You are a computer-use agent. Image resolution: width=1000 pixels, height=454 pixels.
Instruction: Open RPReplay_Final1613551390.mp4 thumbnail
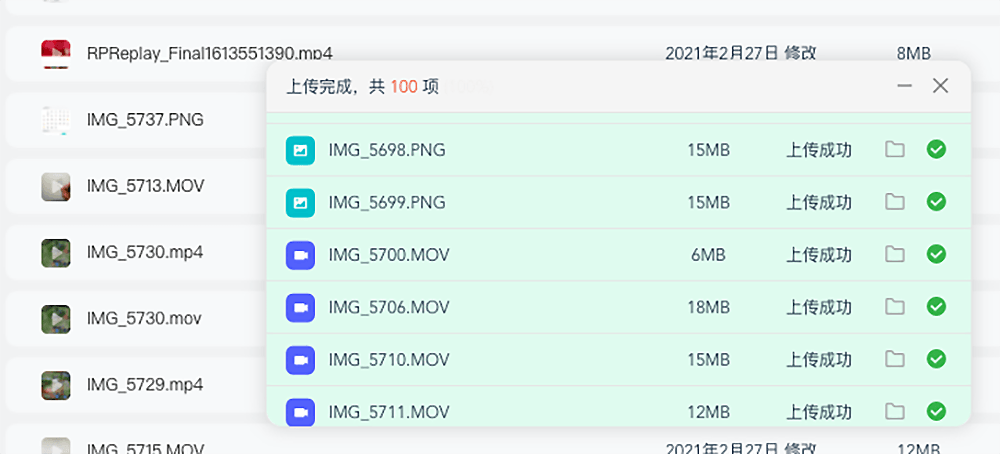click(x=55, y=54)
